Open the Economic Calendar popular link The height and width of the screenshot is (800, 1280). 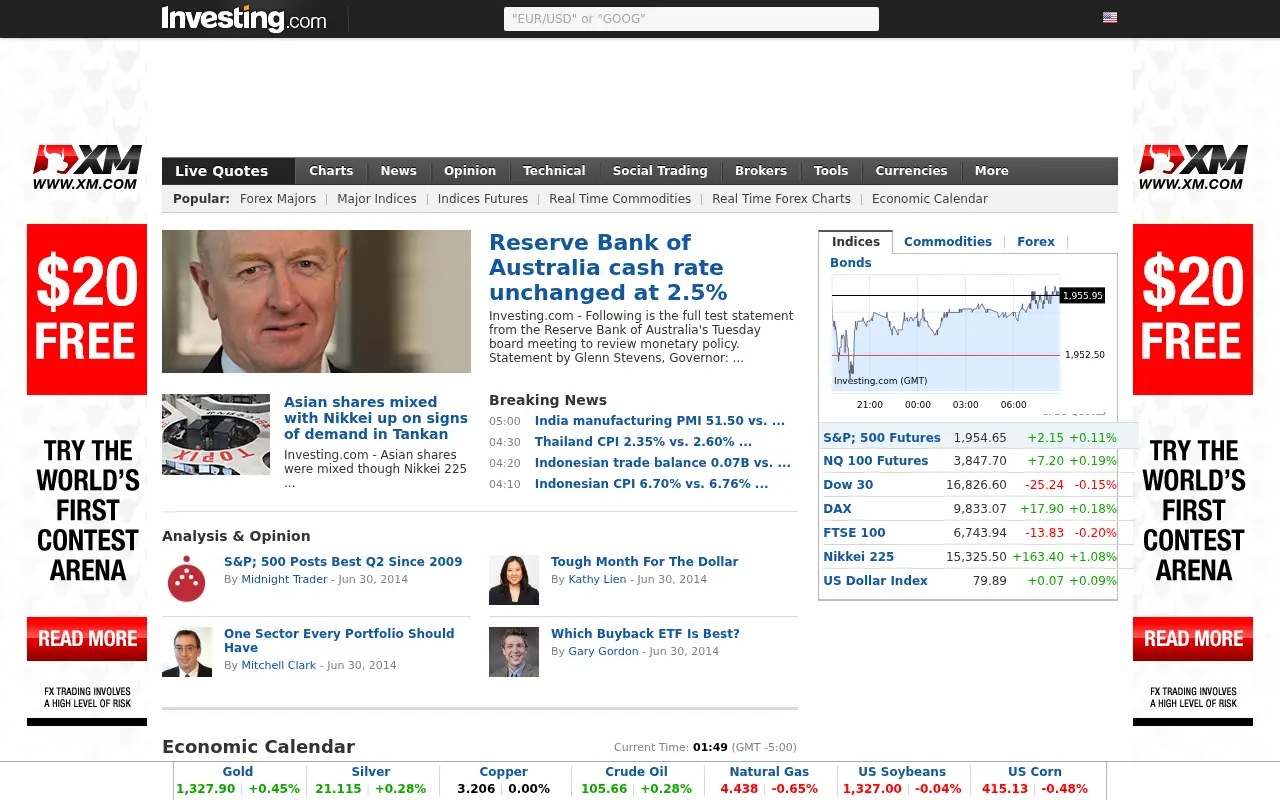pyautogui.click(x=930, y=199)
